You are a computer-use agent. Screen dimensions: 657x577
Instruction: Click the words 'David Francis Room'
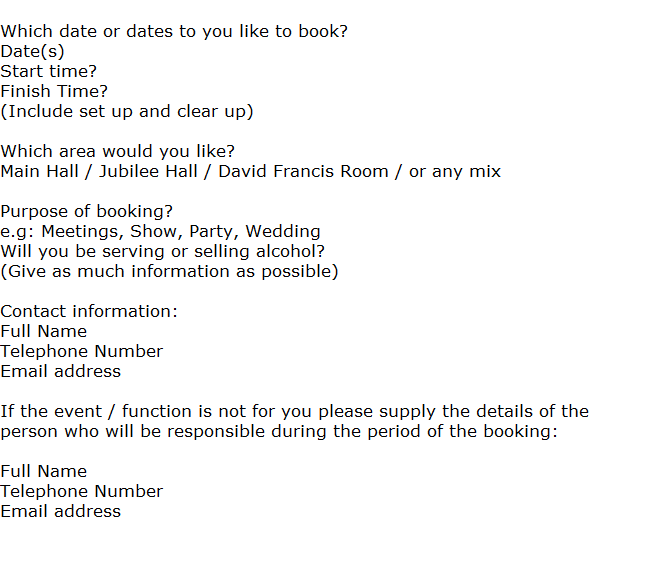pos(303,171)
